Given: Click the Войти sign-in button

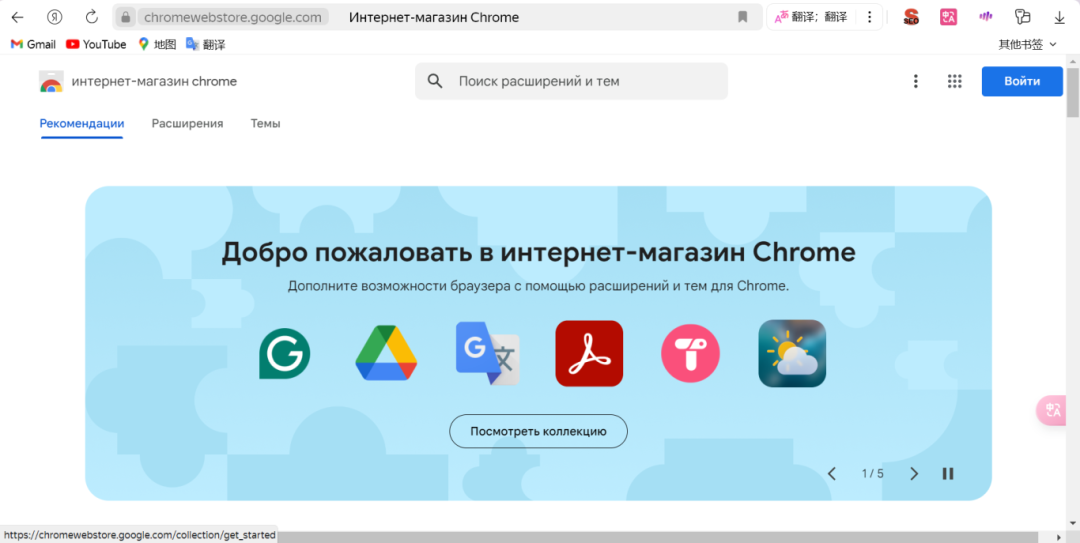Looking at the screenshot, I should (x=1022, y=81).
